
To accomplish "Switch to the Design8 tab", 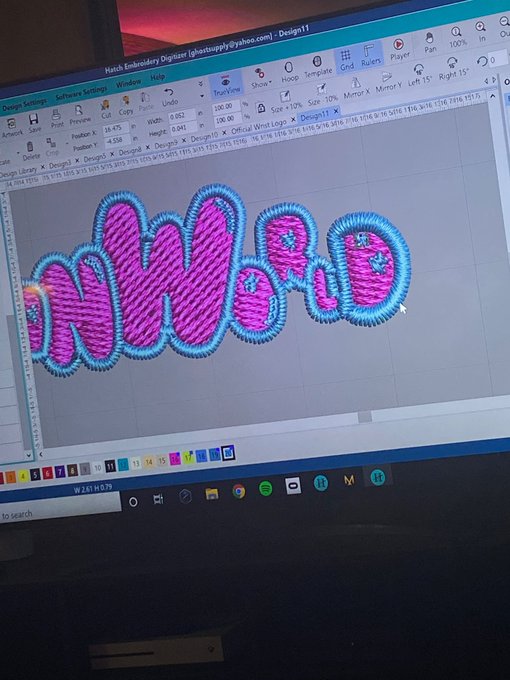I will pos(130,151).
